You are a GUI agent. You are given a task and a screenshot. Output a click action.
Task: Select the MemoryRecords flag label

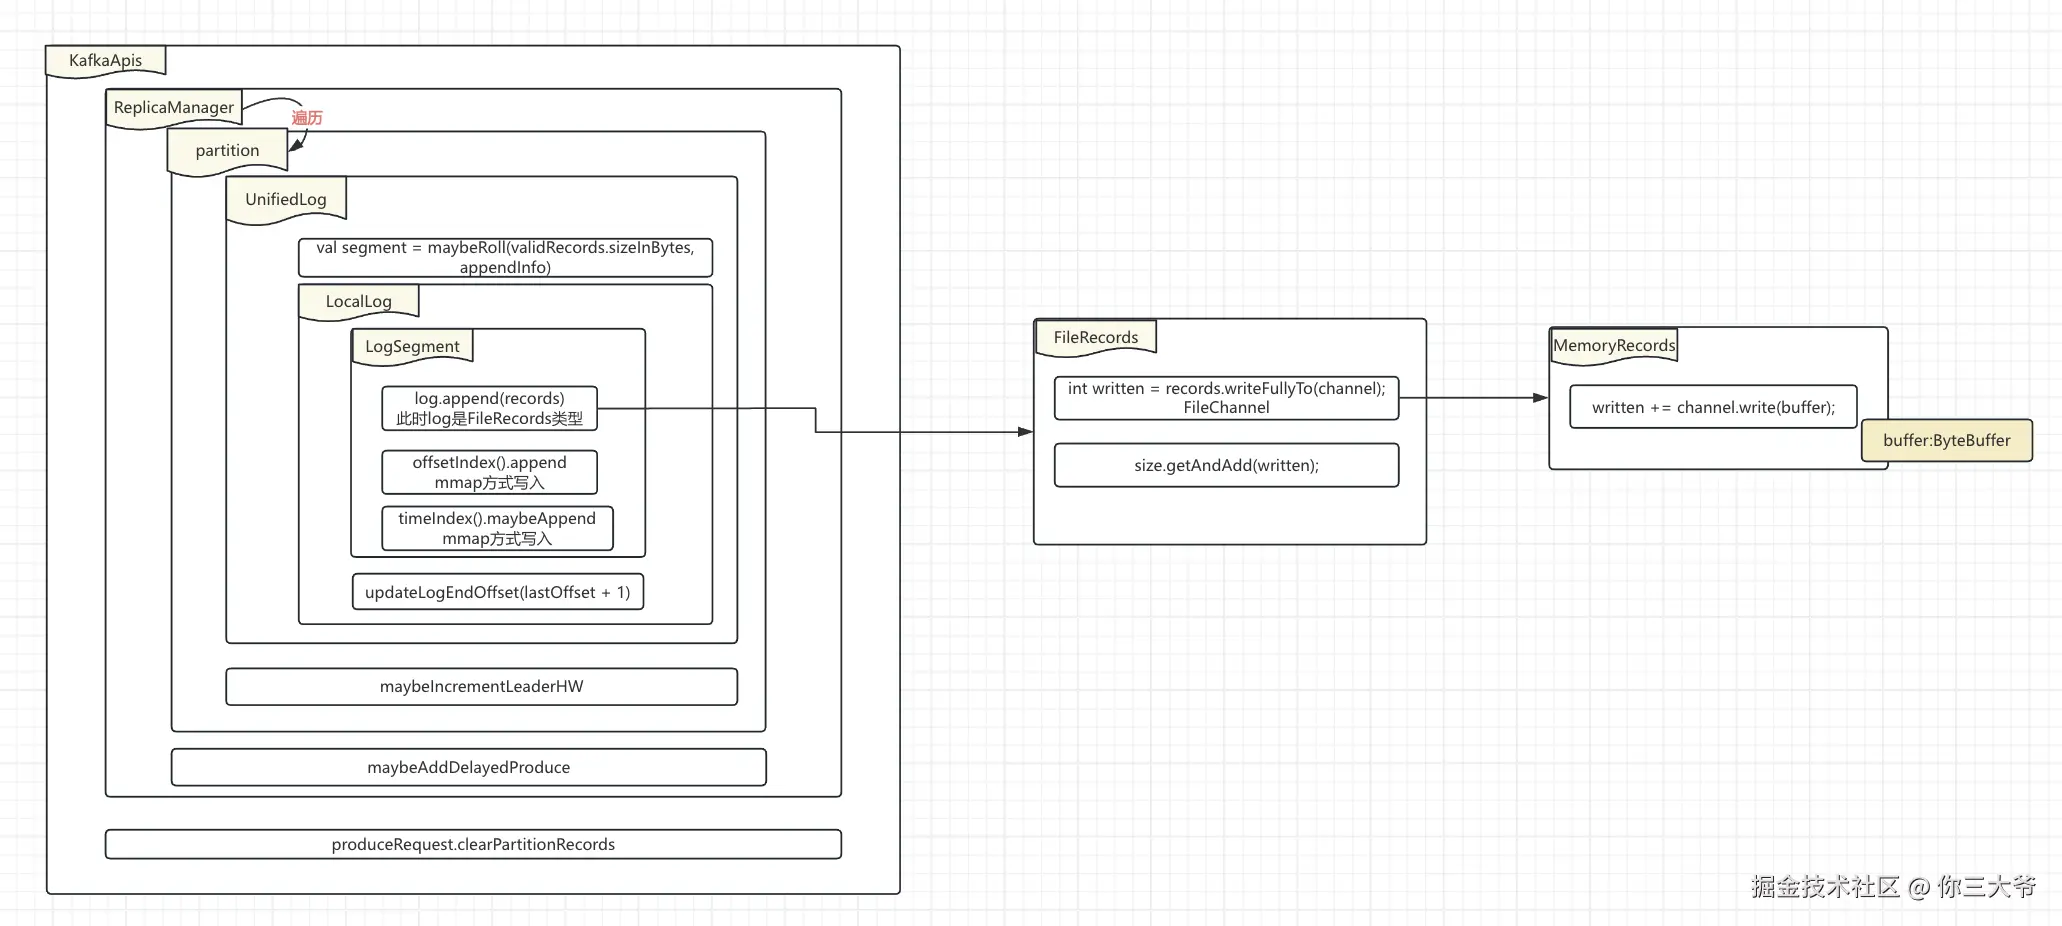[1613, 344]
